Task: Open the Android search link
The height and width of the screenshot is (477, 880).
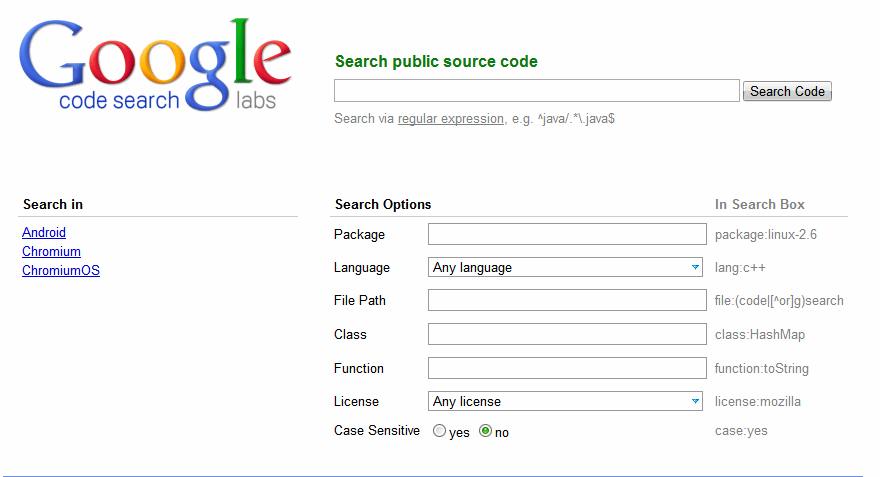Action: [44, 233]
